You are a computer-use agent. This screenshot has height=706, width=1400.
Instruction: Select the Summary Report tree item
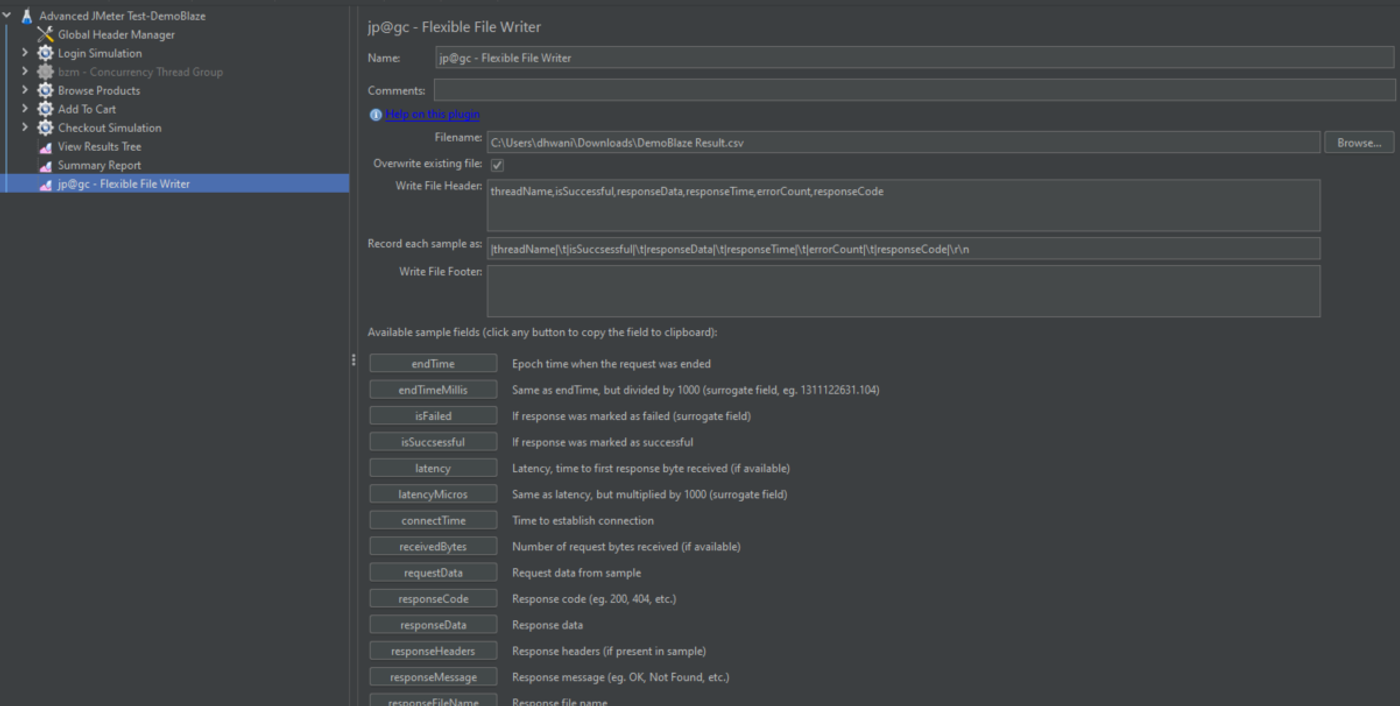(99, 165)
